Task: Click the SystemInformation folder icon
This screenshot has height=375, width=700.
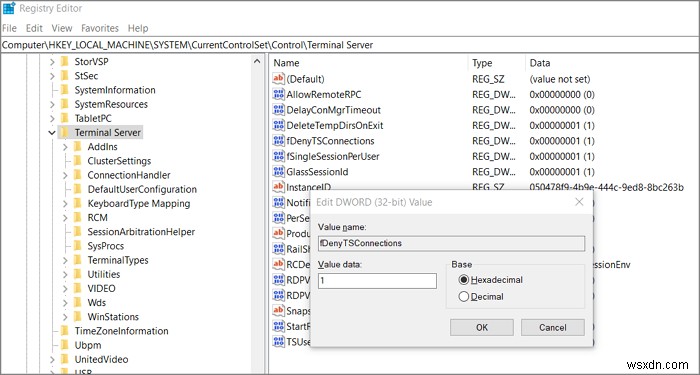Action: pos(65,90)
